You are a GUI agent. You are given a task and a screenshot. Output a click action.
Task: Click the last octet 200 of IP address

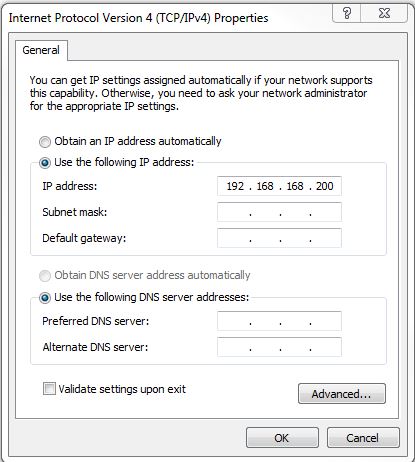325,186
